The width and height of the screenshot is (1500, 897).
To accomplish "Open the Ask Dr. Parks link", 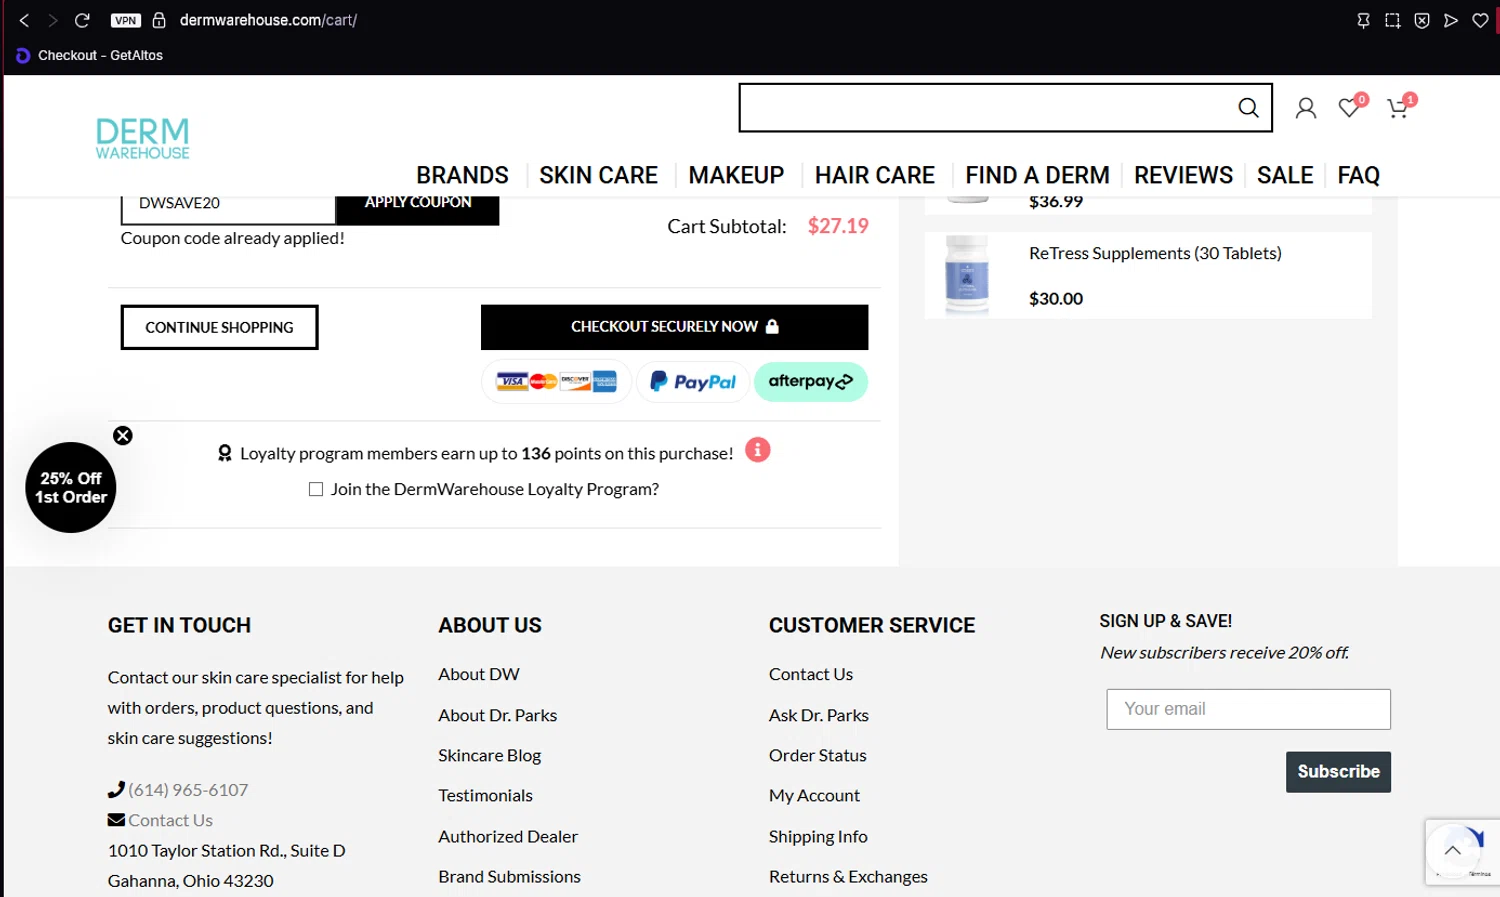I will pos(819,716).
